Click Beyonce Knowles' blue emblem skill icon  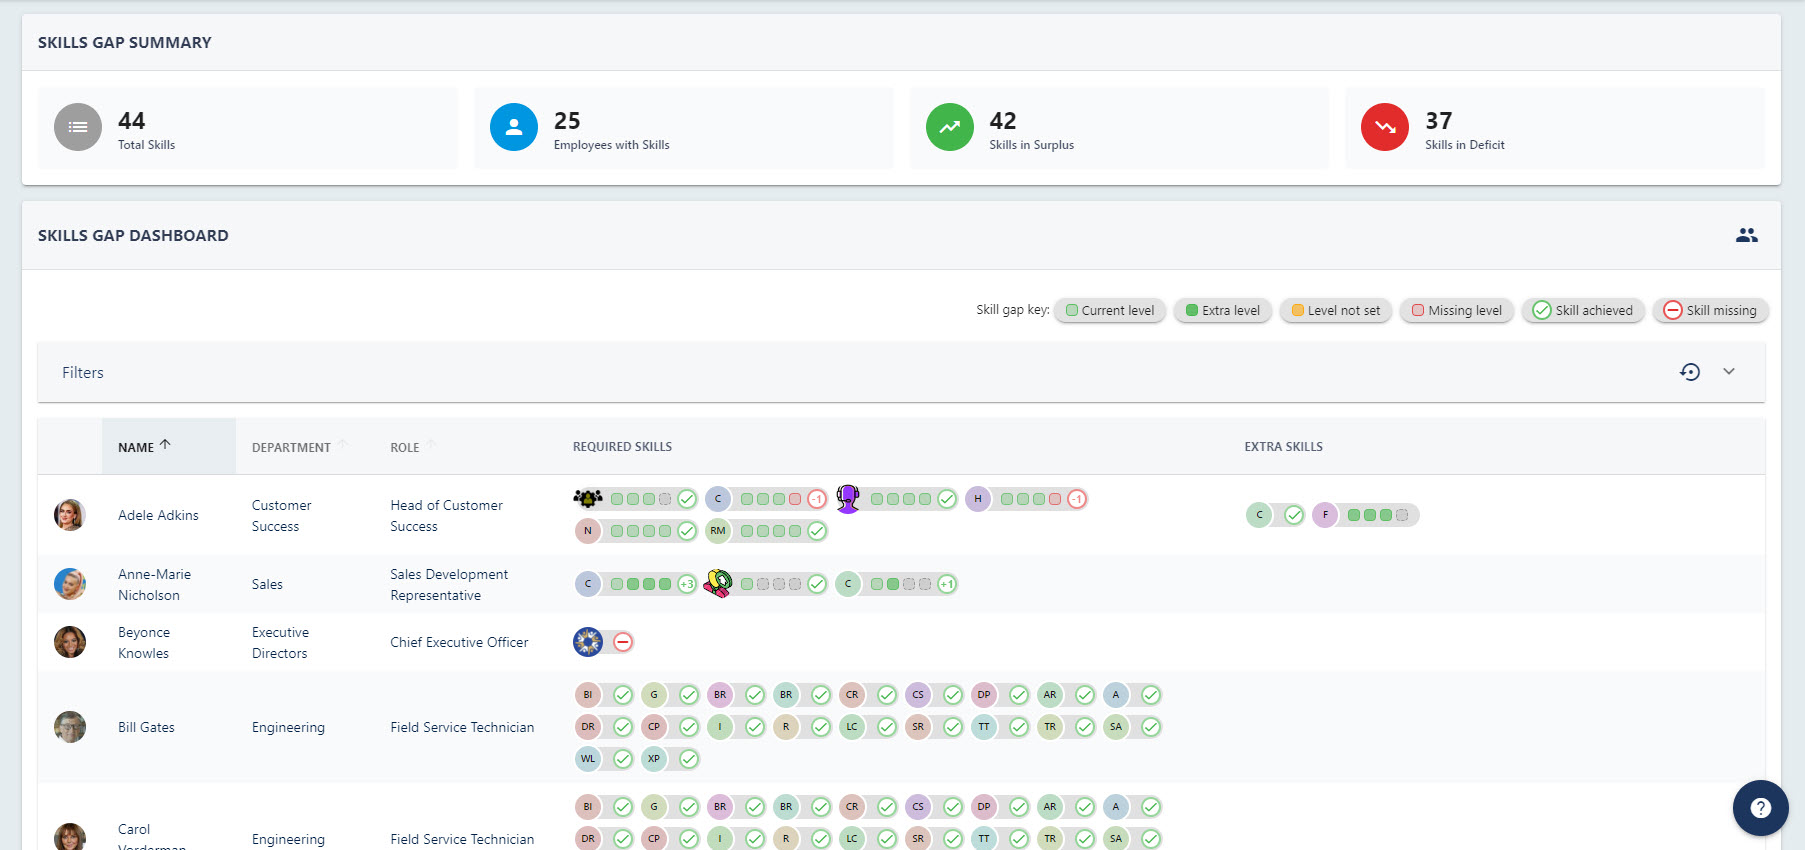[x=588, y=642]
